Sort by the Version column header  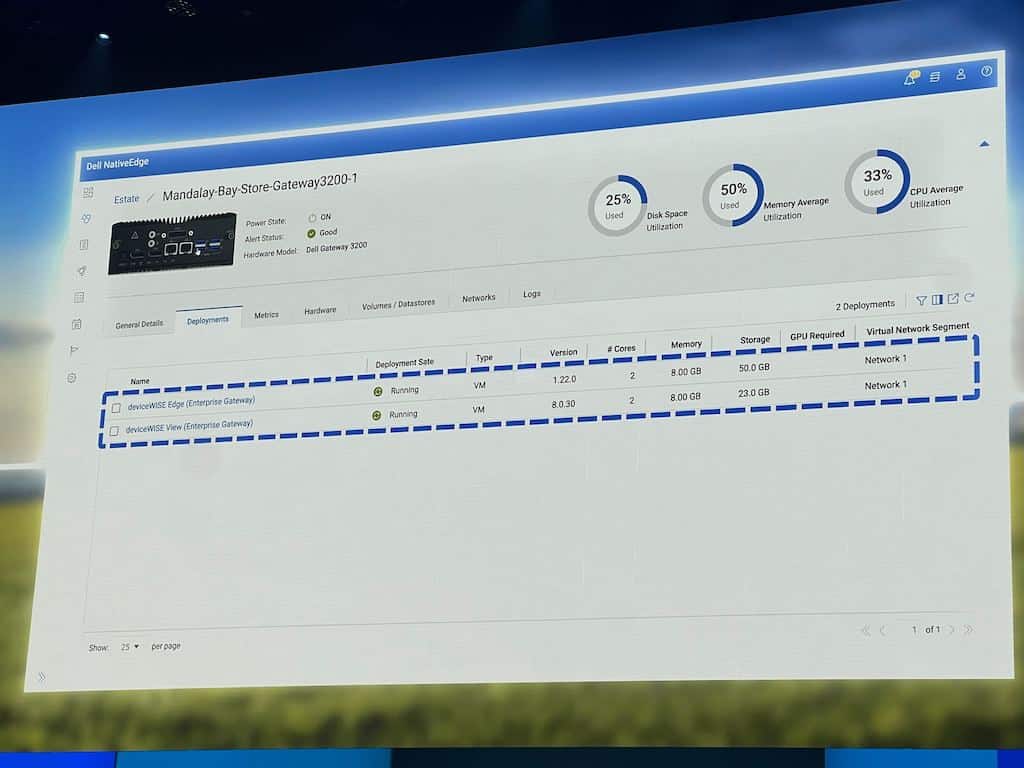click(564, 352)
